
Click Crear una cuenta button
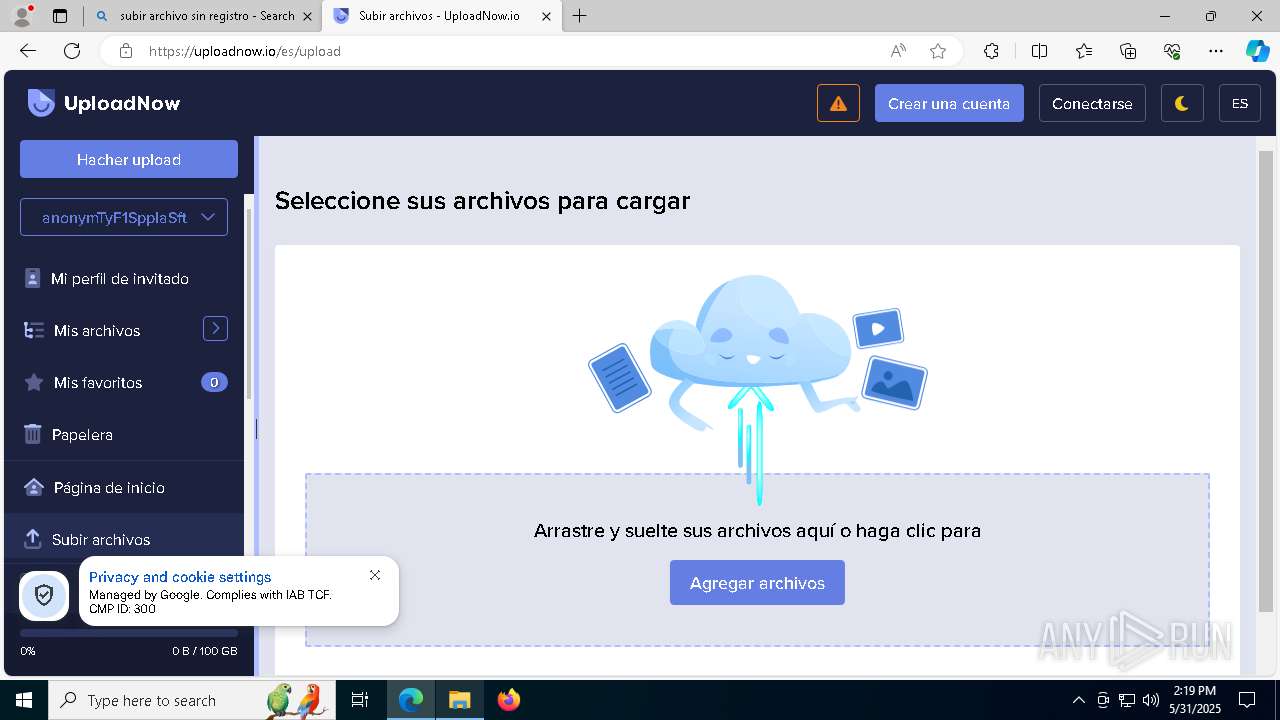point(949,103)
